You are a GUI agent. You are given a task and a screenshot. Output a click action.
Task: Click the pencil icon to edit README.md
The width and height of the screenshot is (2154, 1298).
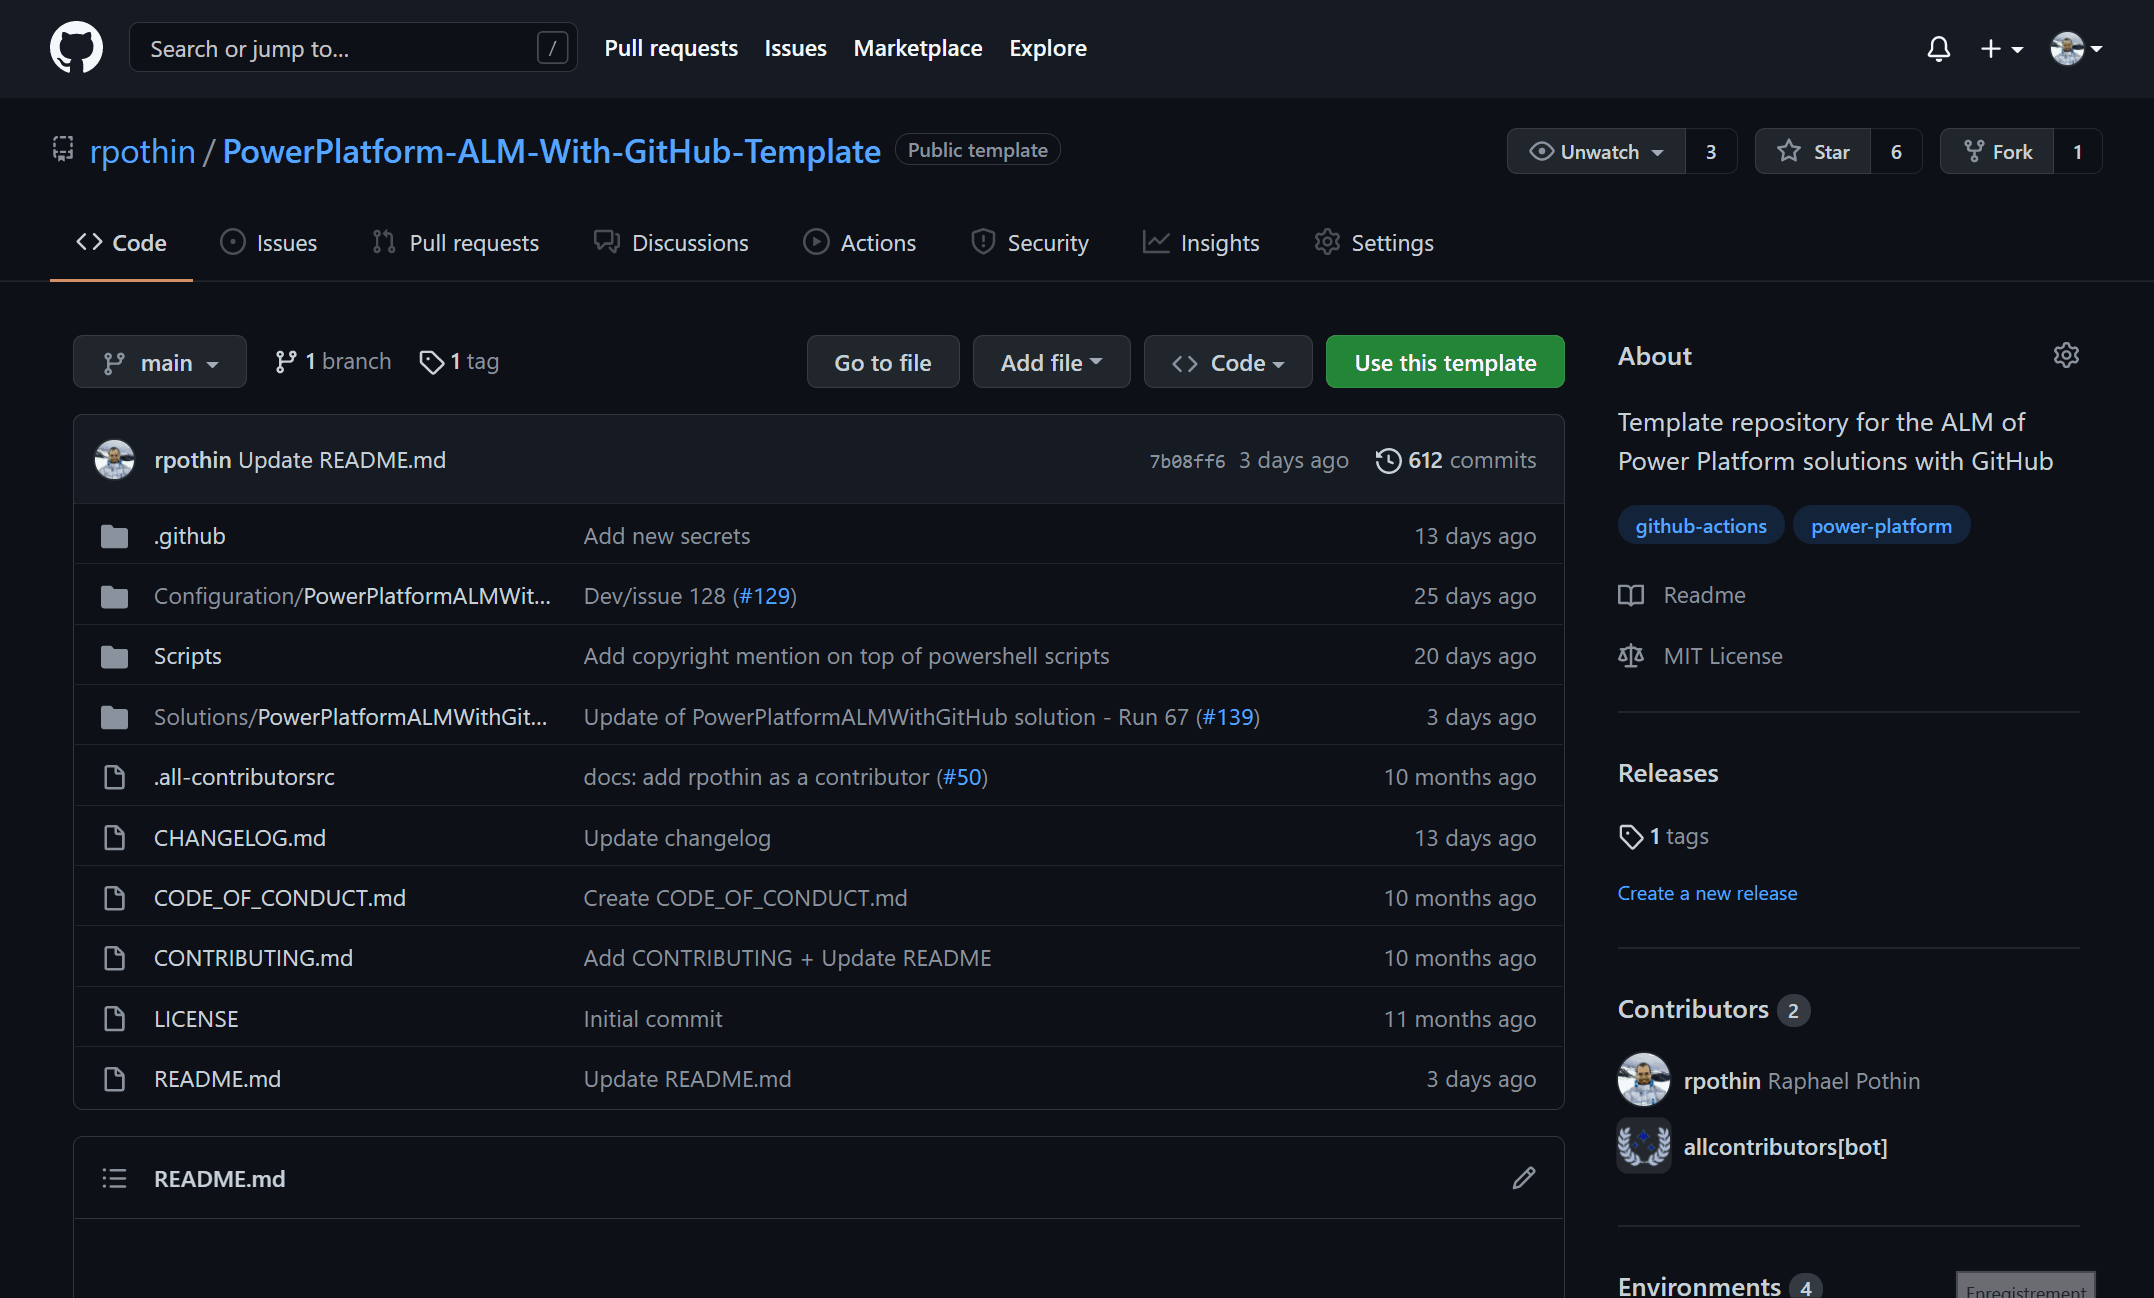click(x=1523, y=1178)
